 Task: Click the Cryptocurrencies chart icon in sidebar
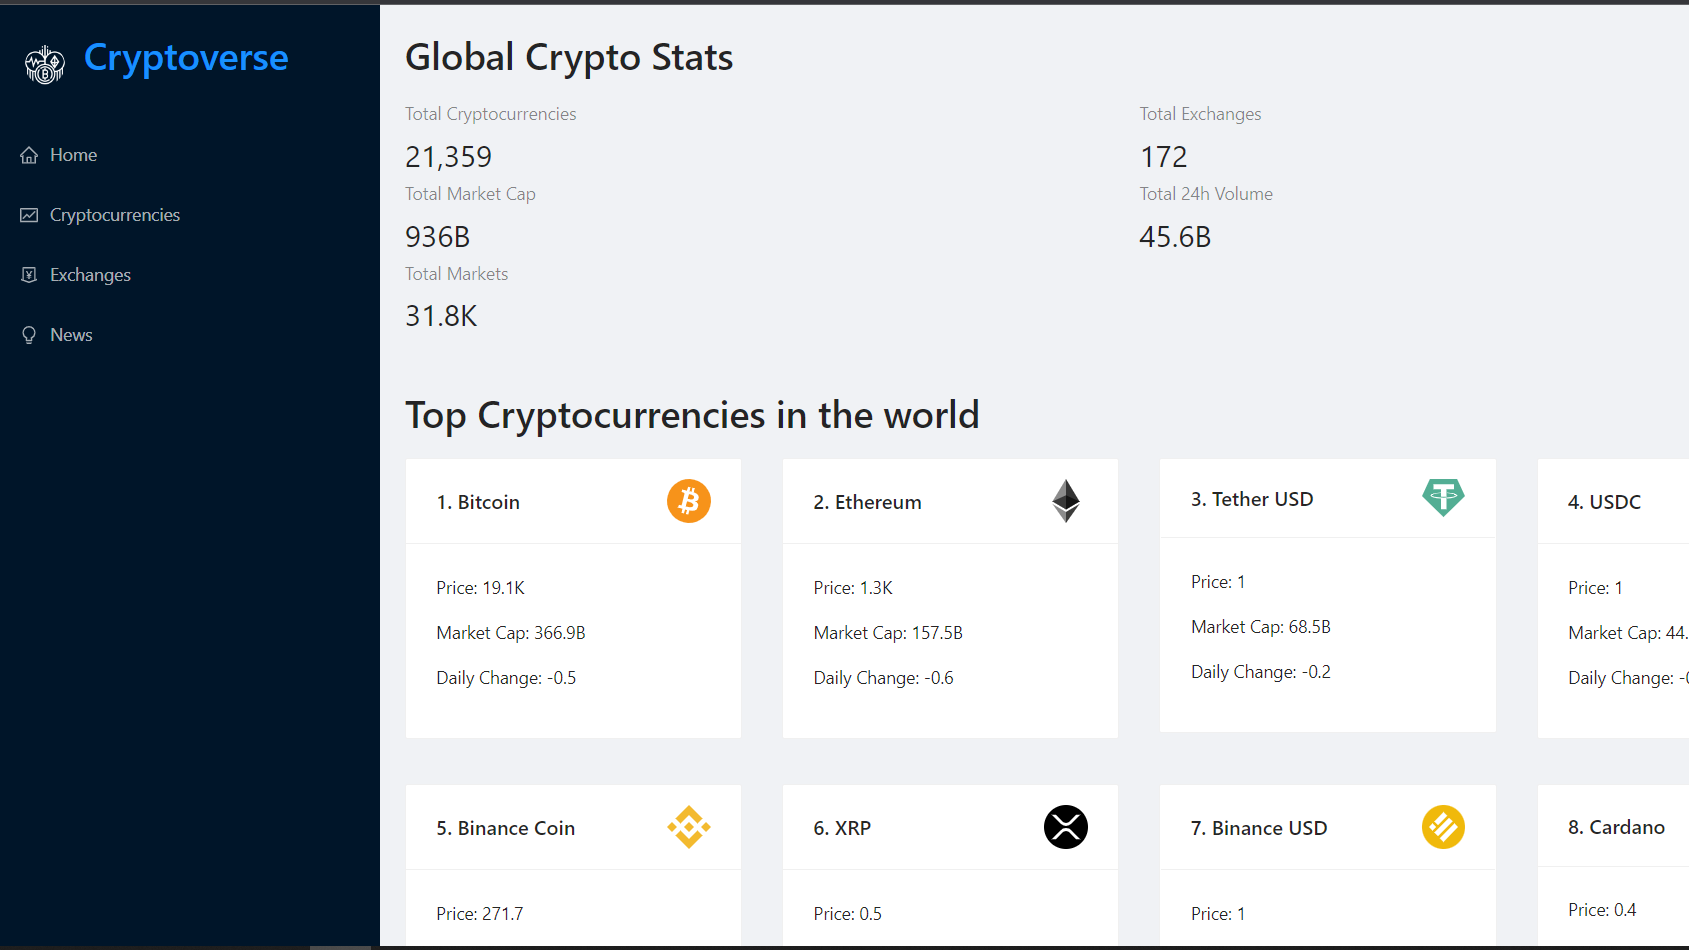(29, 215)
